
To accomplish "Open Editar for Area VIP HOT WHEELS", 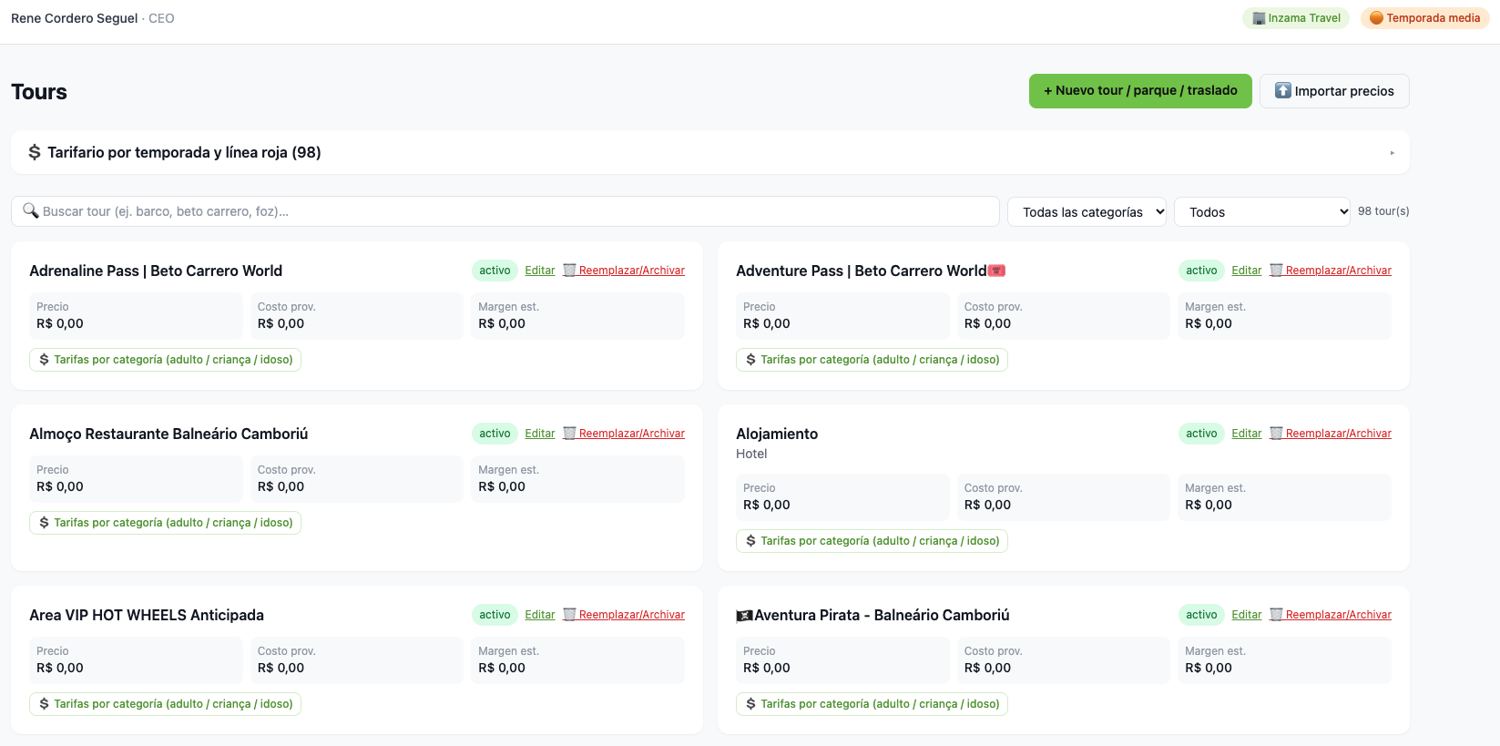I will (x=540, y=614).
